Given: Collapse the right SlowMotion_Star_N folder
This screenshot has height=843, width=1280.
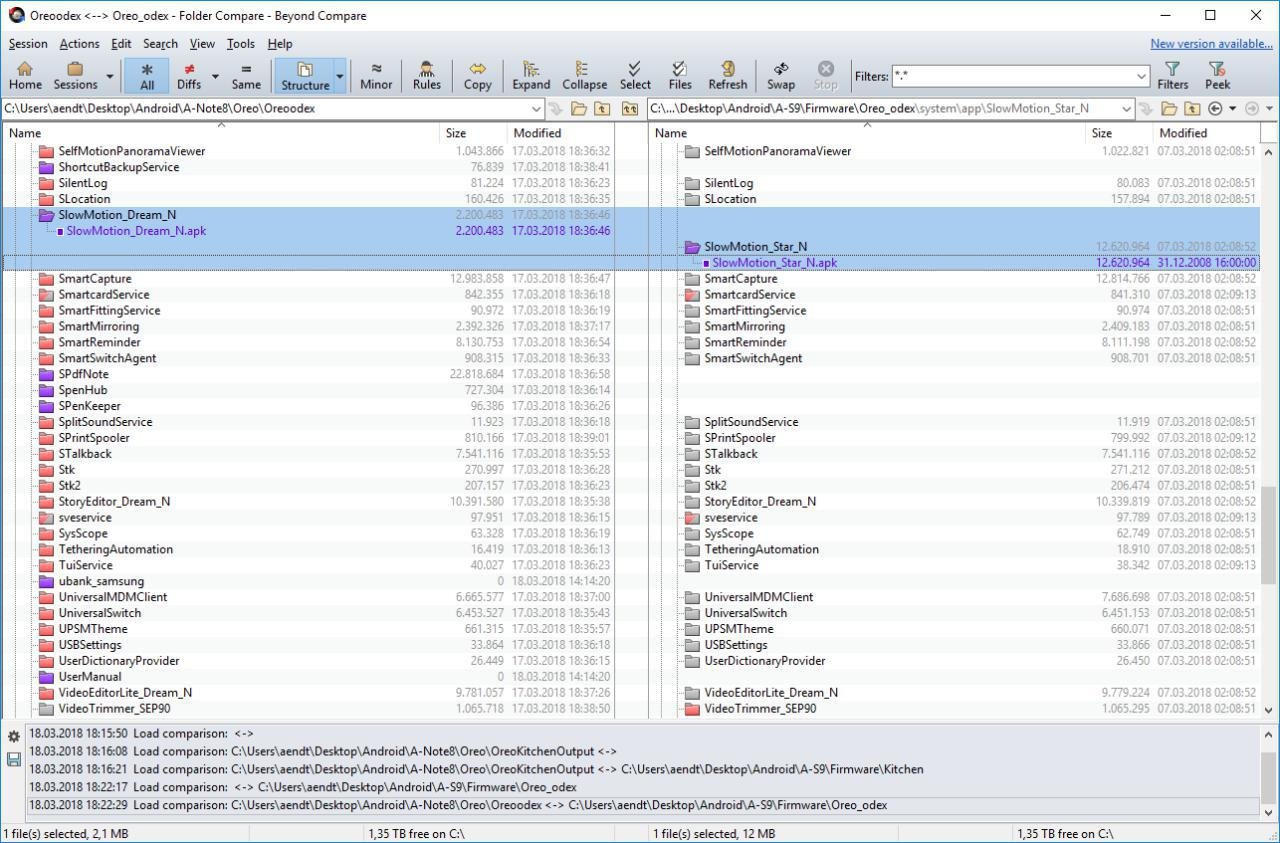Looking at the screenshot, I should point(691,247).
